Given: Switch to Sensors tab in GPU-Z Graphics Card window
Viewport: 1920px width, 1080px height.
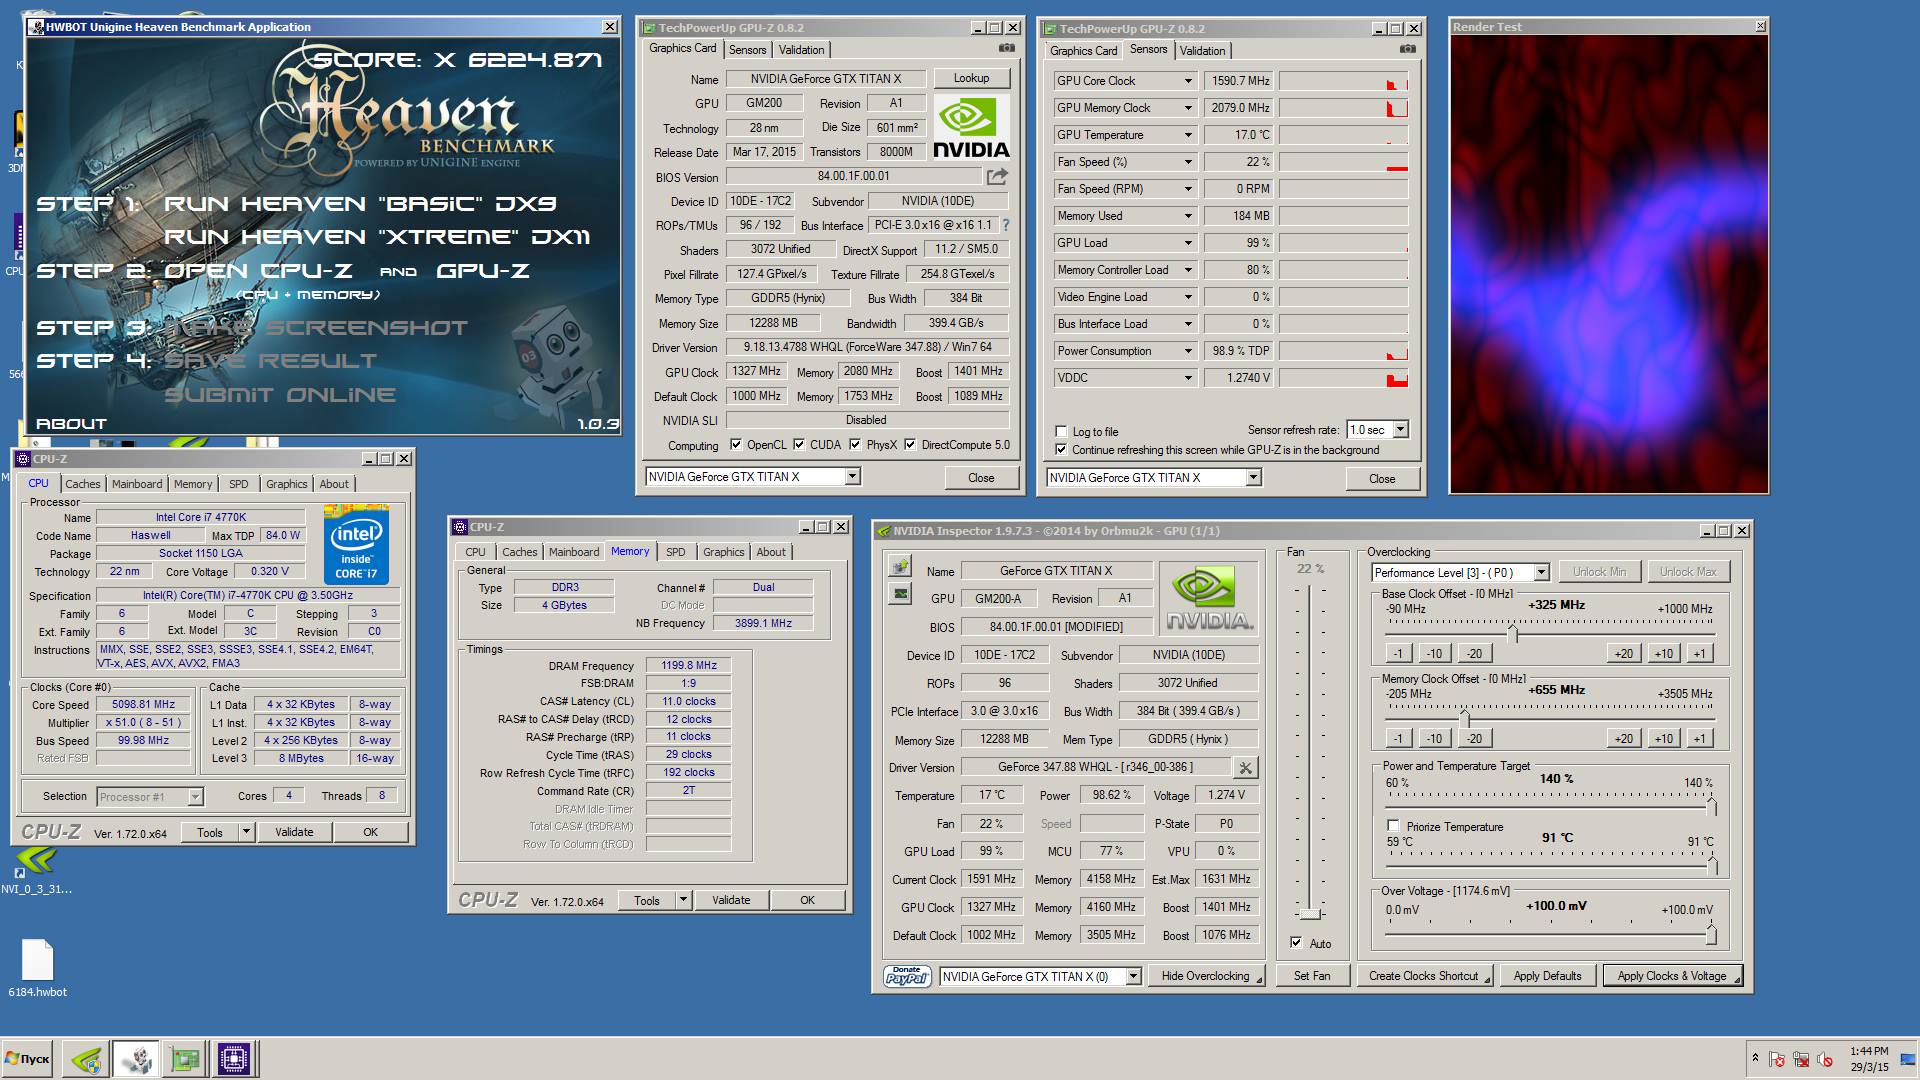Looking at the screenshot, I should 747,50.
